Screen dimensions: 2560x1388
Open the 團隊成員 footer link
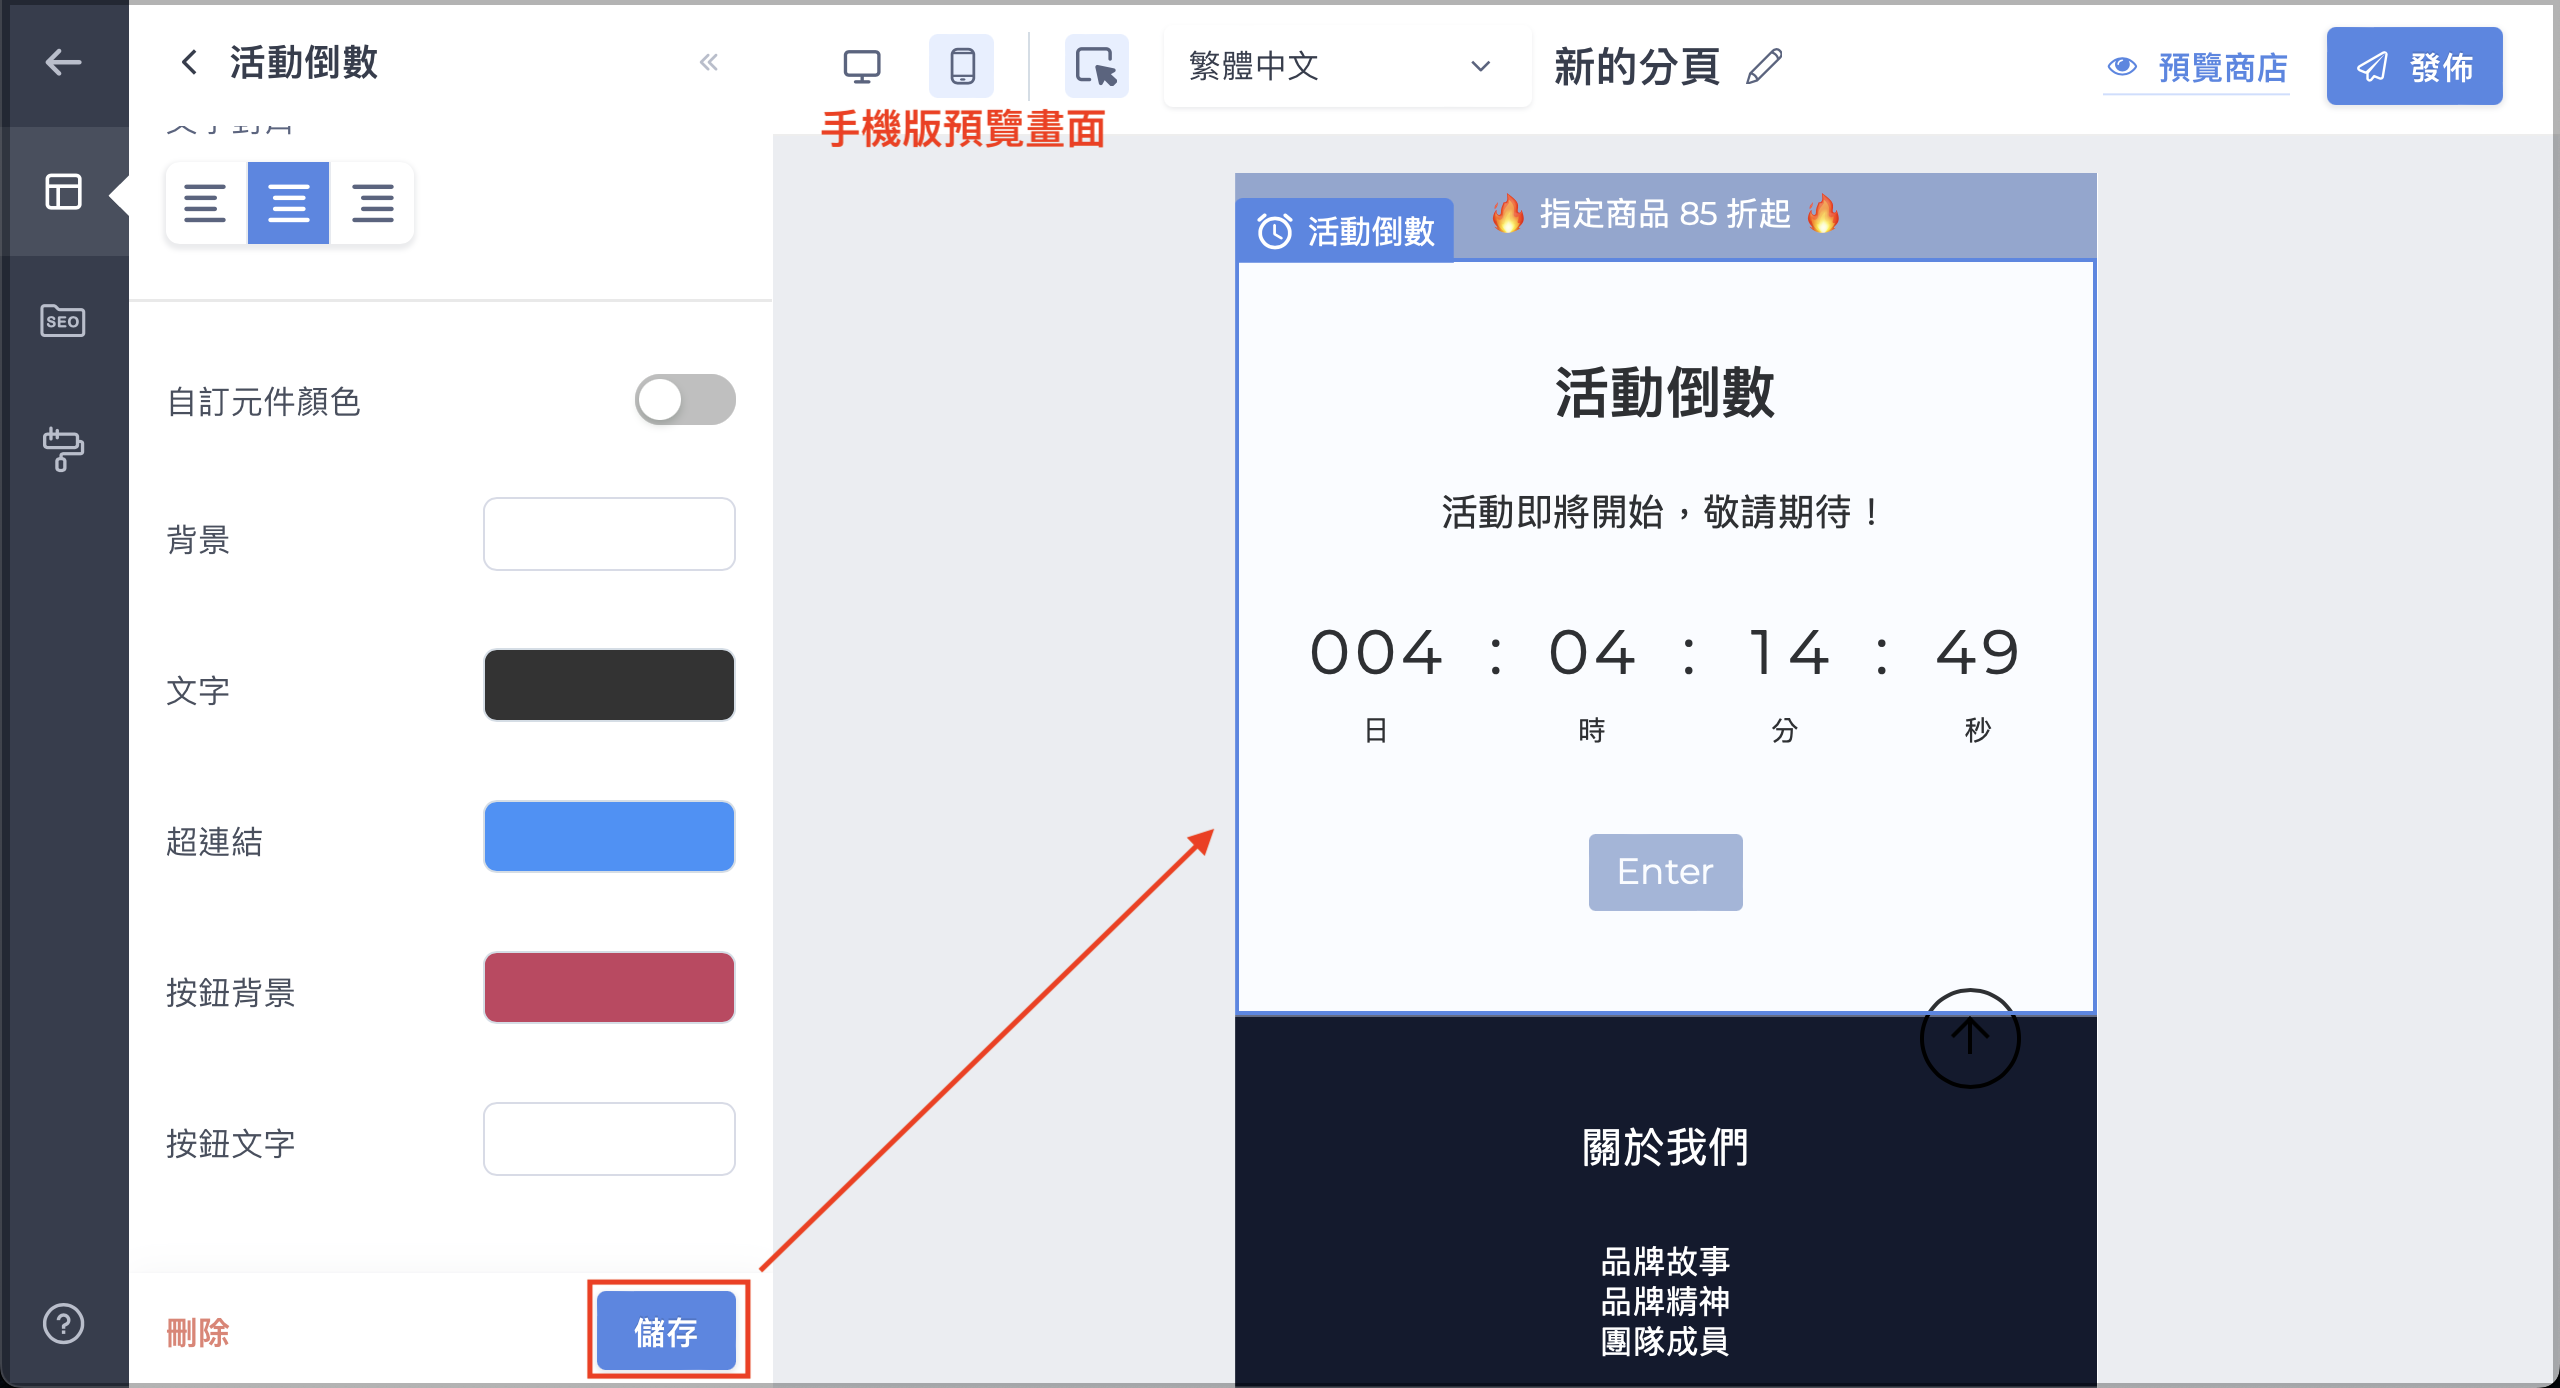click(x=1665, y=1342)
